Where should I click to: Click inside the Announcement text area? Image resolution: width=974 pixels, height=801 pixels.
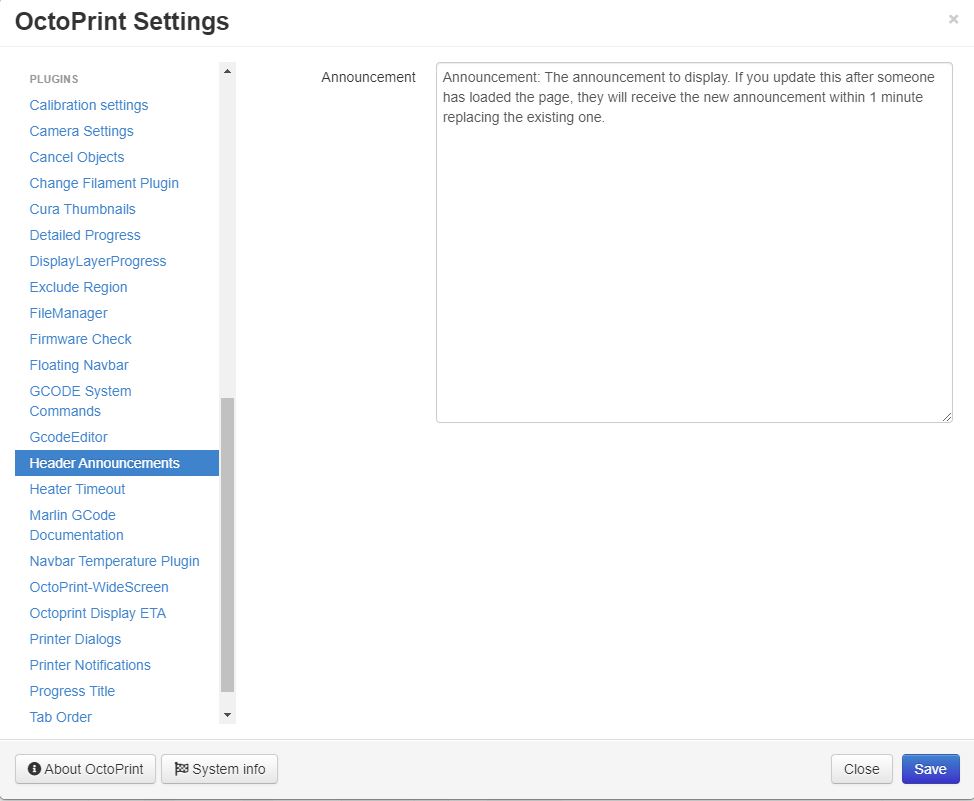(694, 242)
